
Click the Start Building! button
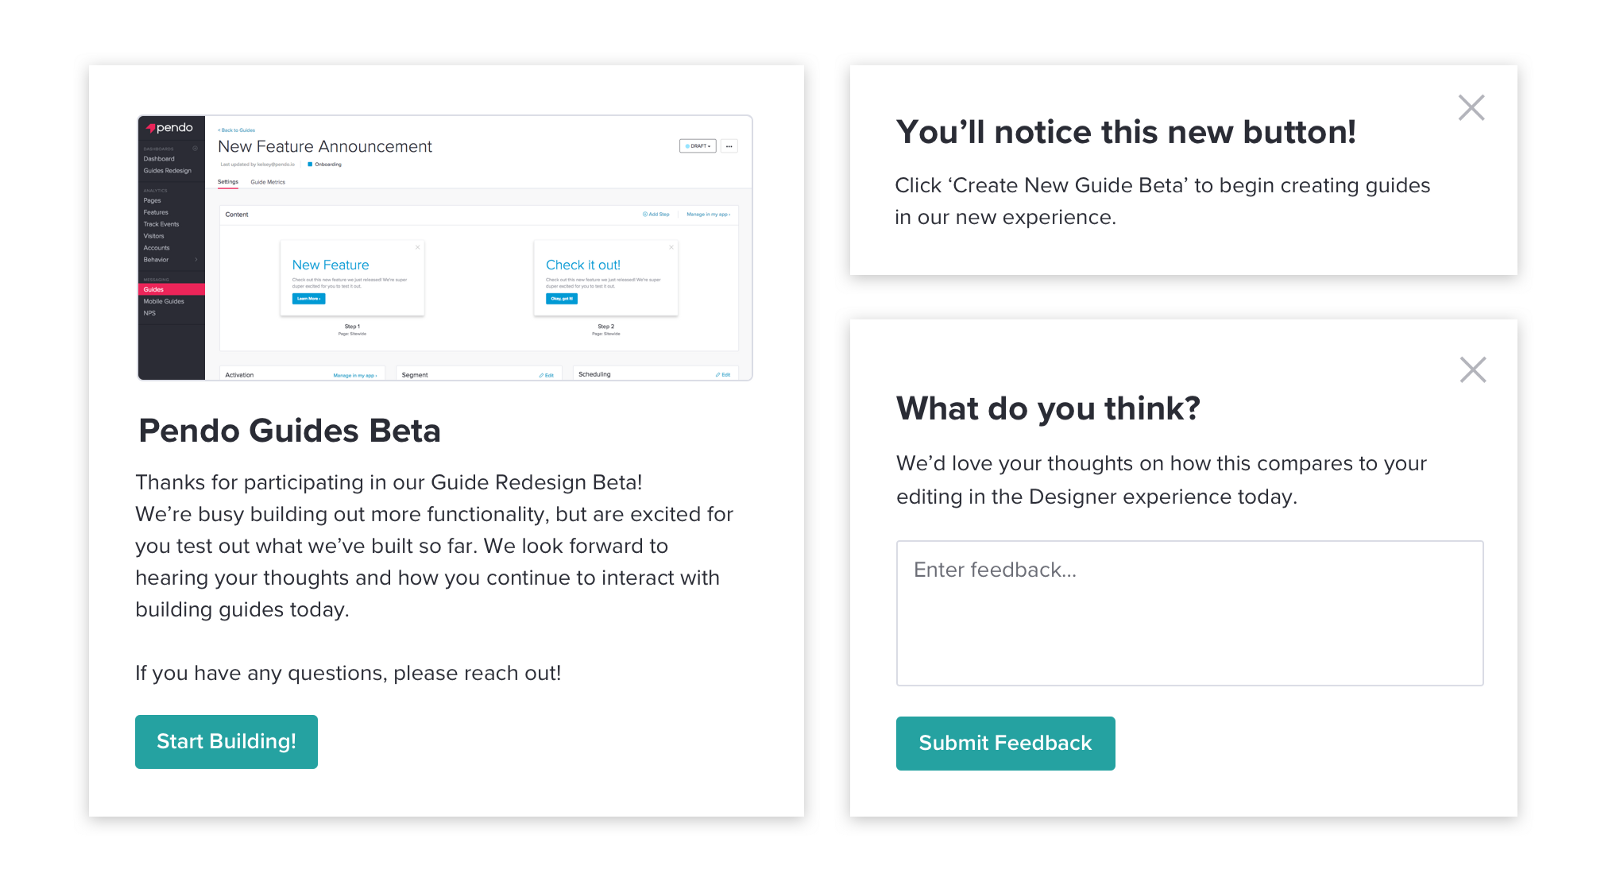pyautogui.click(x=226, y=741)
